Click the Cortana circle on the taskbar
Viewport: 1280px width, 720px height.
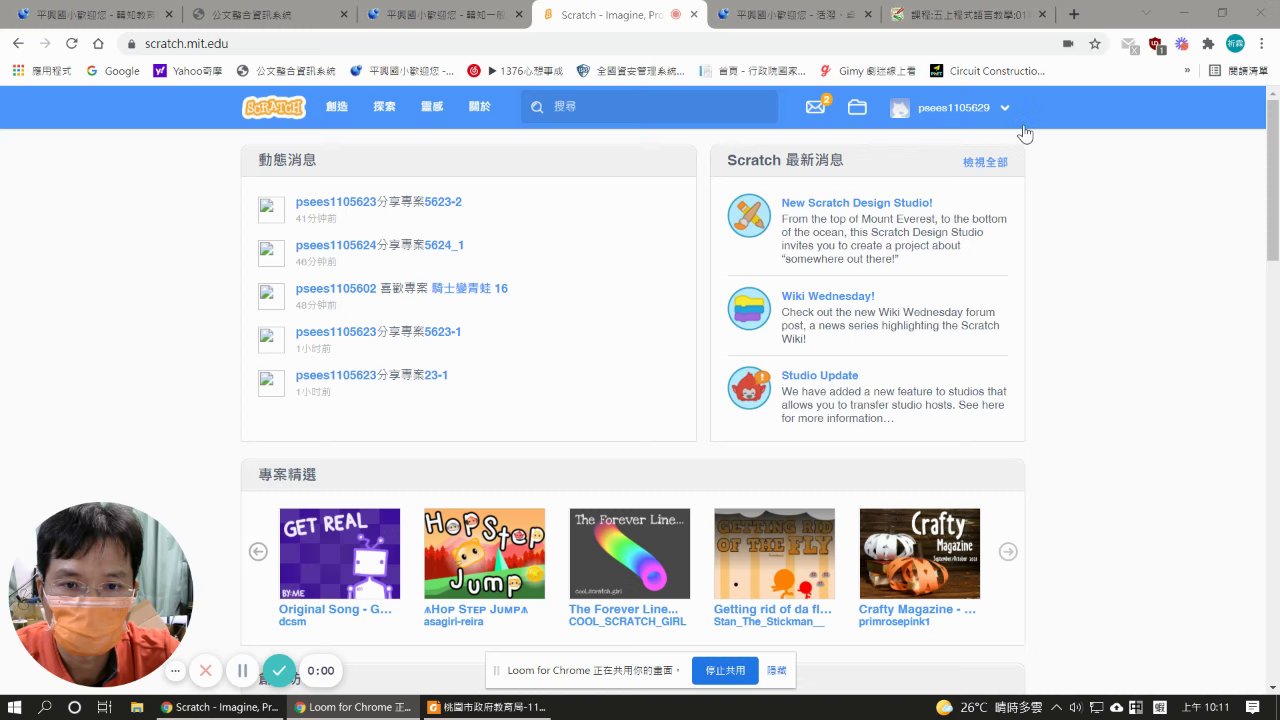point(74,707)
